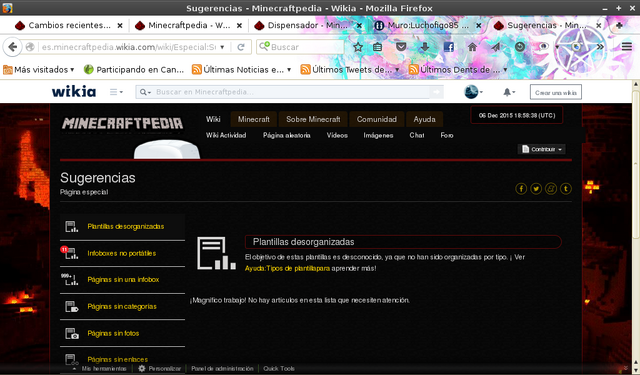
Task: Click the paper plane toolbar icon
Action: tap(496, 47)
